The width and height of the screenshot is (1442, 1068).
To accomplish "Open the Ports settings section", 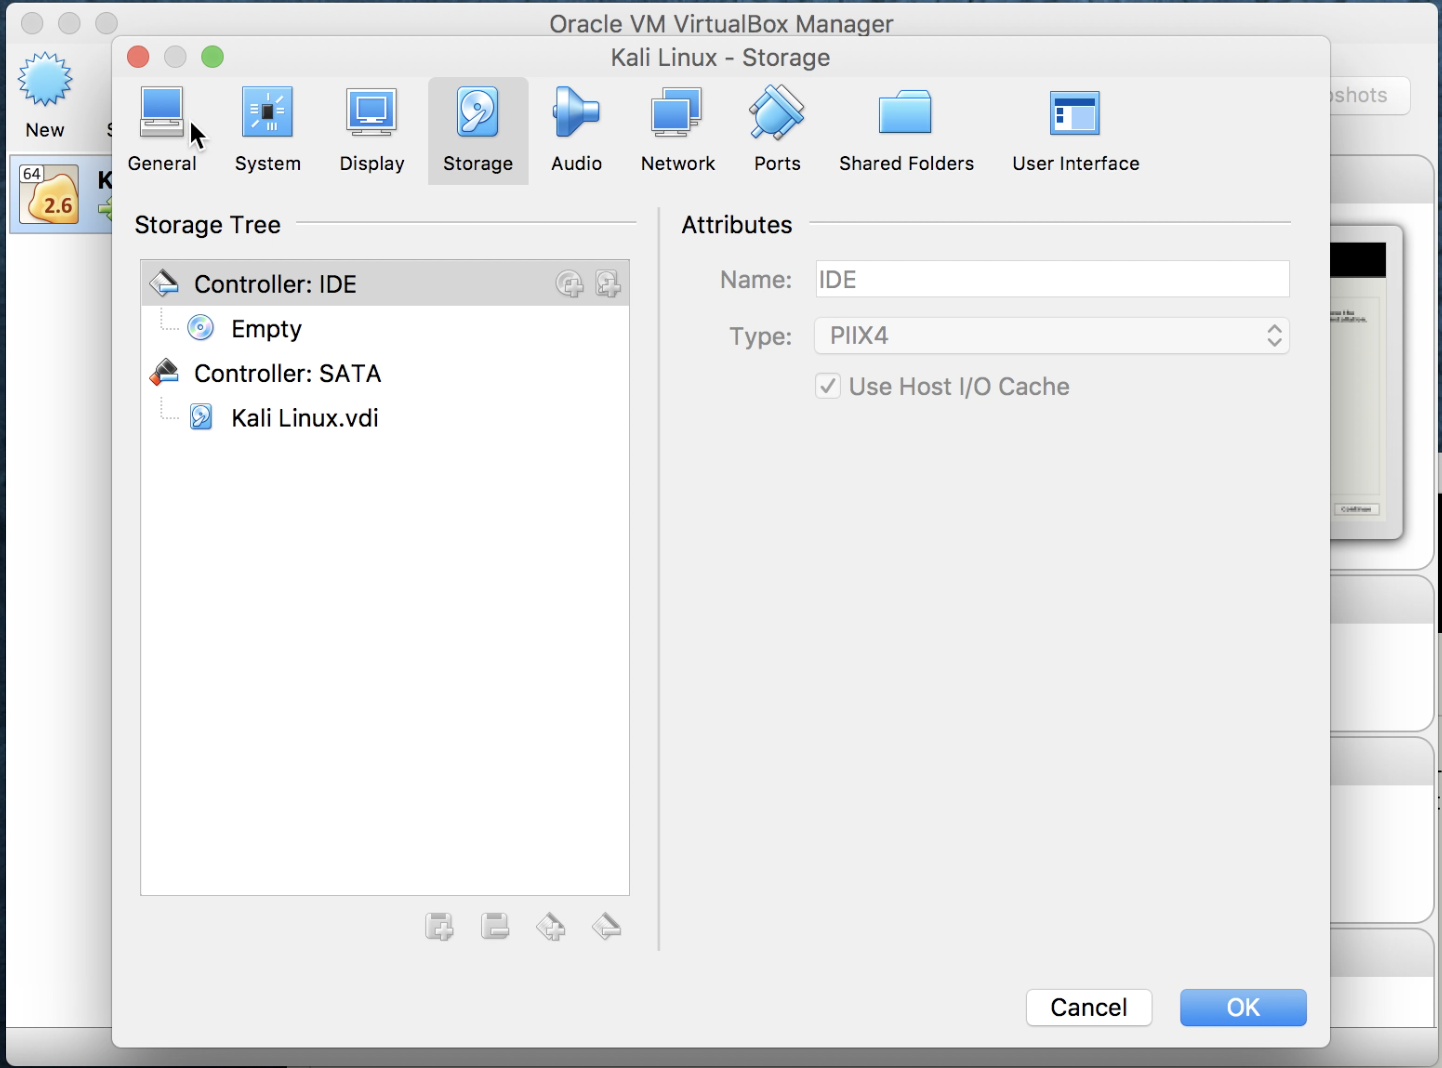I will [777, 131].
